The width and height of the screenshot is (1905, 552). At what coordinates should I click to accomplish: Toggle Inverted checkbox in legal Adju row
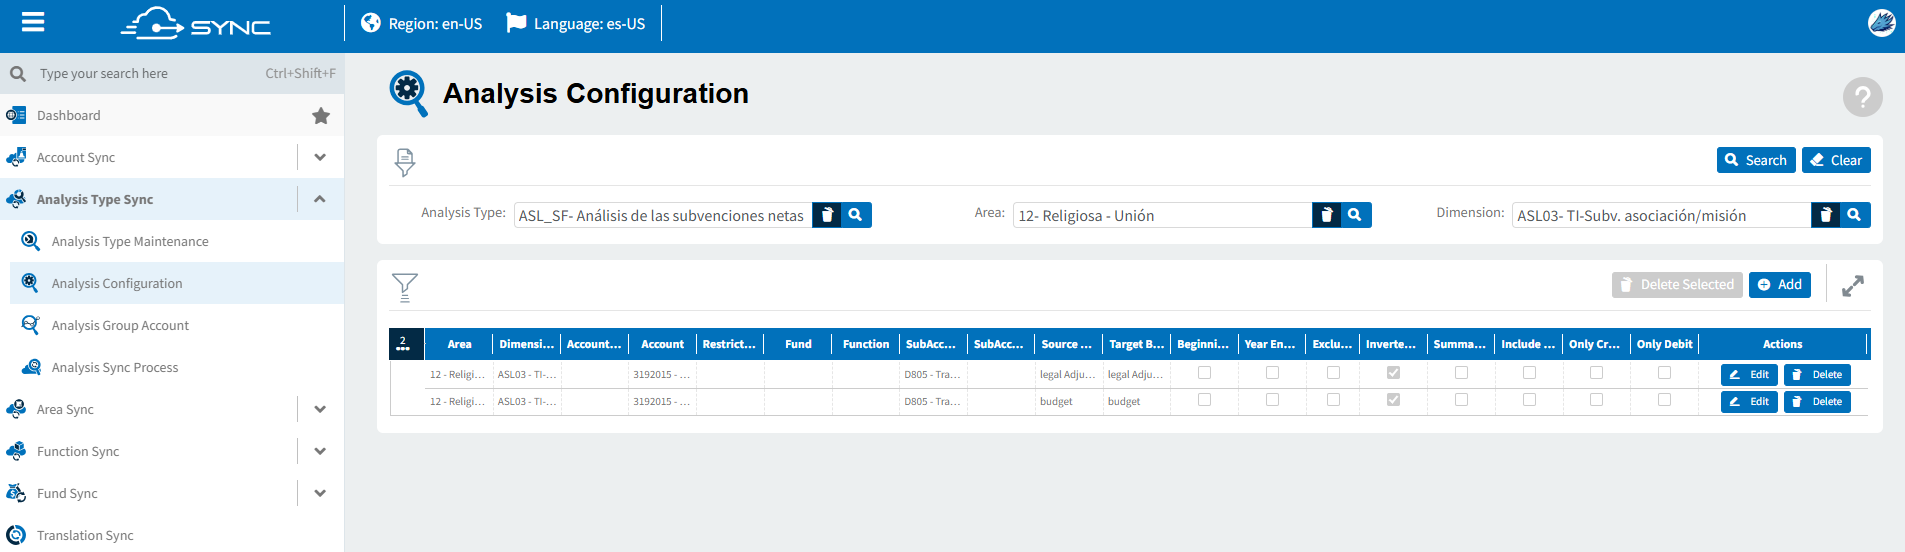1393,373
